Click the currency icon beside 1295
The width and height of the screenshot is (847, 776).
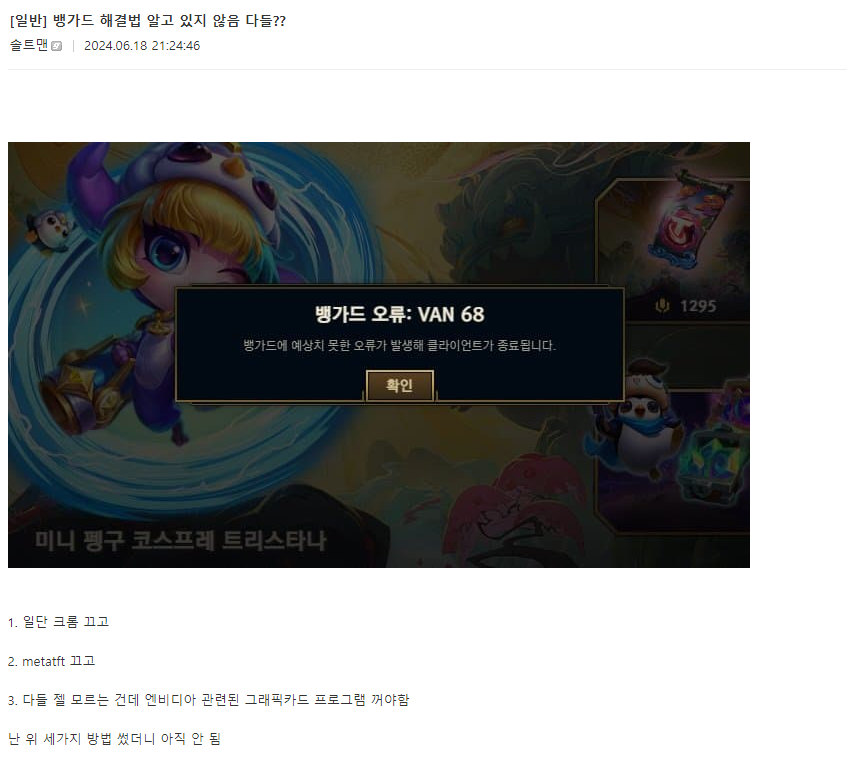coord(662,306)
